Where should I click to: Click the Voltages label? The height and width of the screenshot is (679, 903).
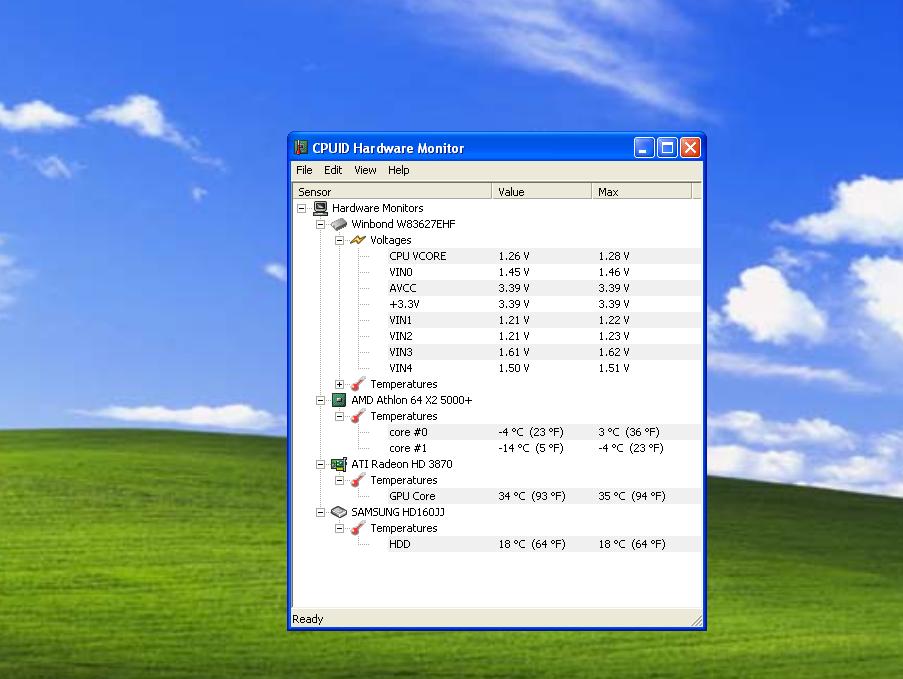[390, 240]
